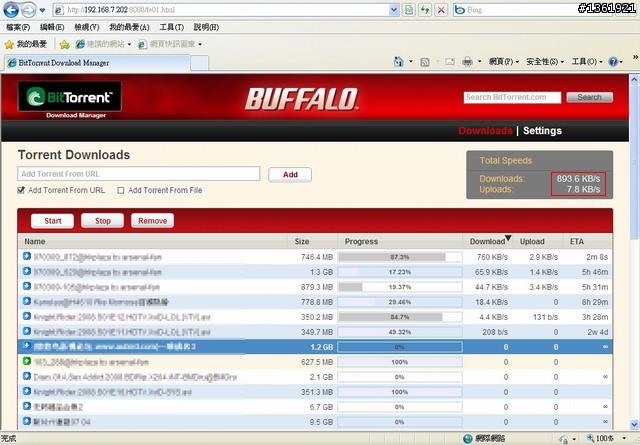Go forward with the browser Forward arrow
Image resolution: width=640 pixels, height=445 pixels.
(28, 10)
